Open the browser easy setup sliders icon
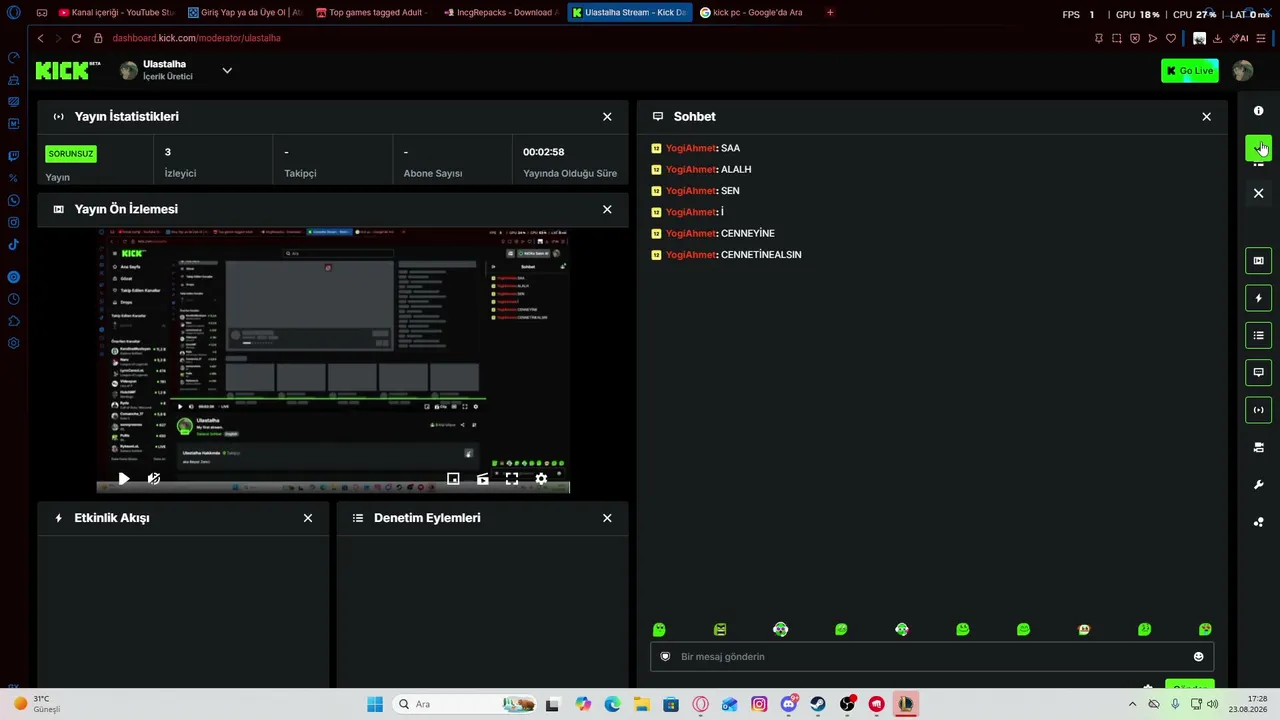Viewport: 1280px width, 720px height. (1262, 38)
